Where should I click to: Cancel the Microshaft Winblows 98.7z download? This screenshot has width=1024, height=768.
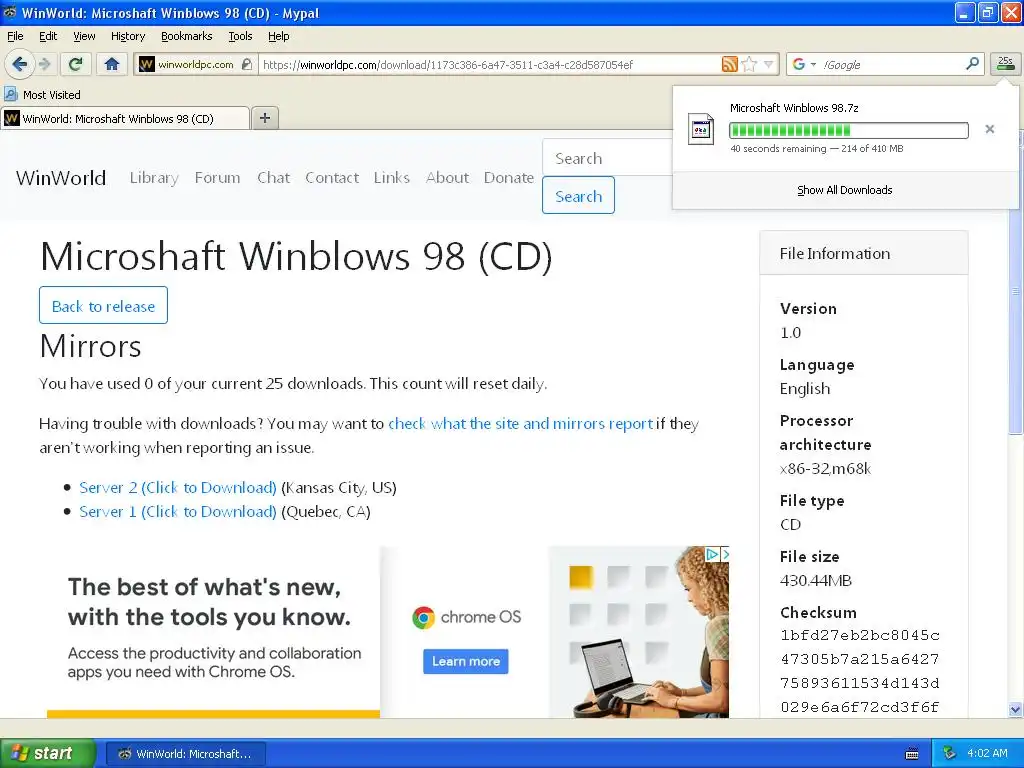click(989, 129)
